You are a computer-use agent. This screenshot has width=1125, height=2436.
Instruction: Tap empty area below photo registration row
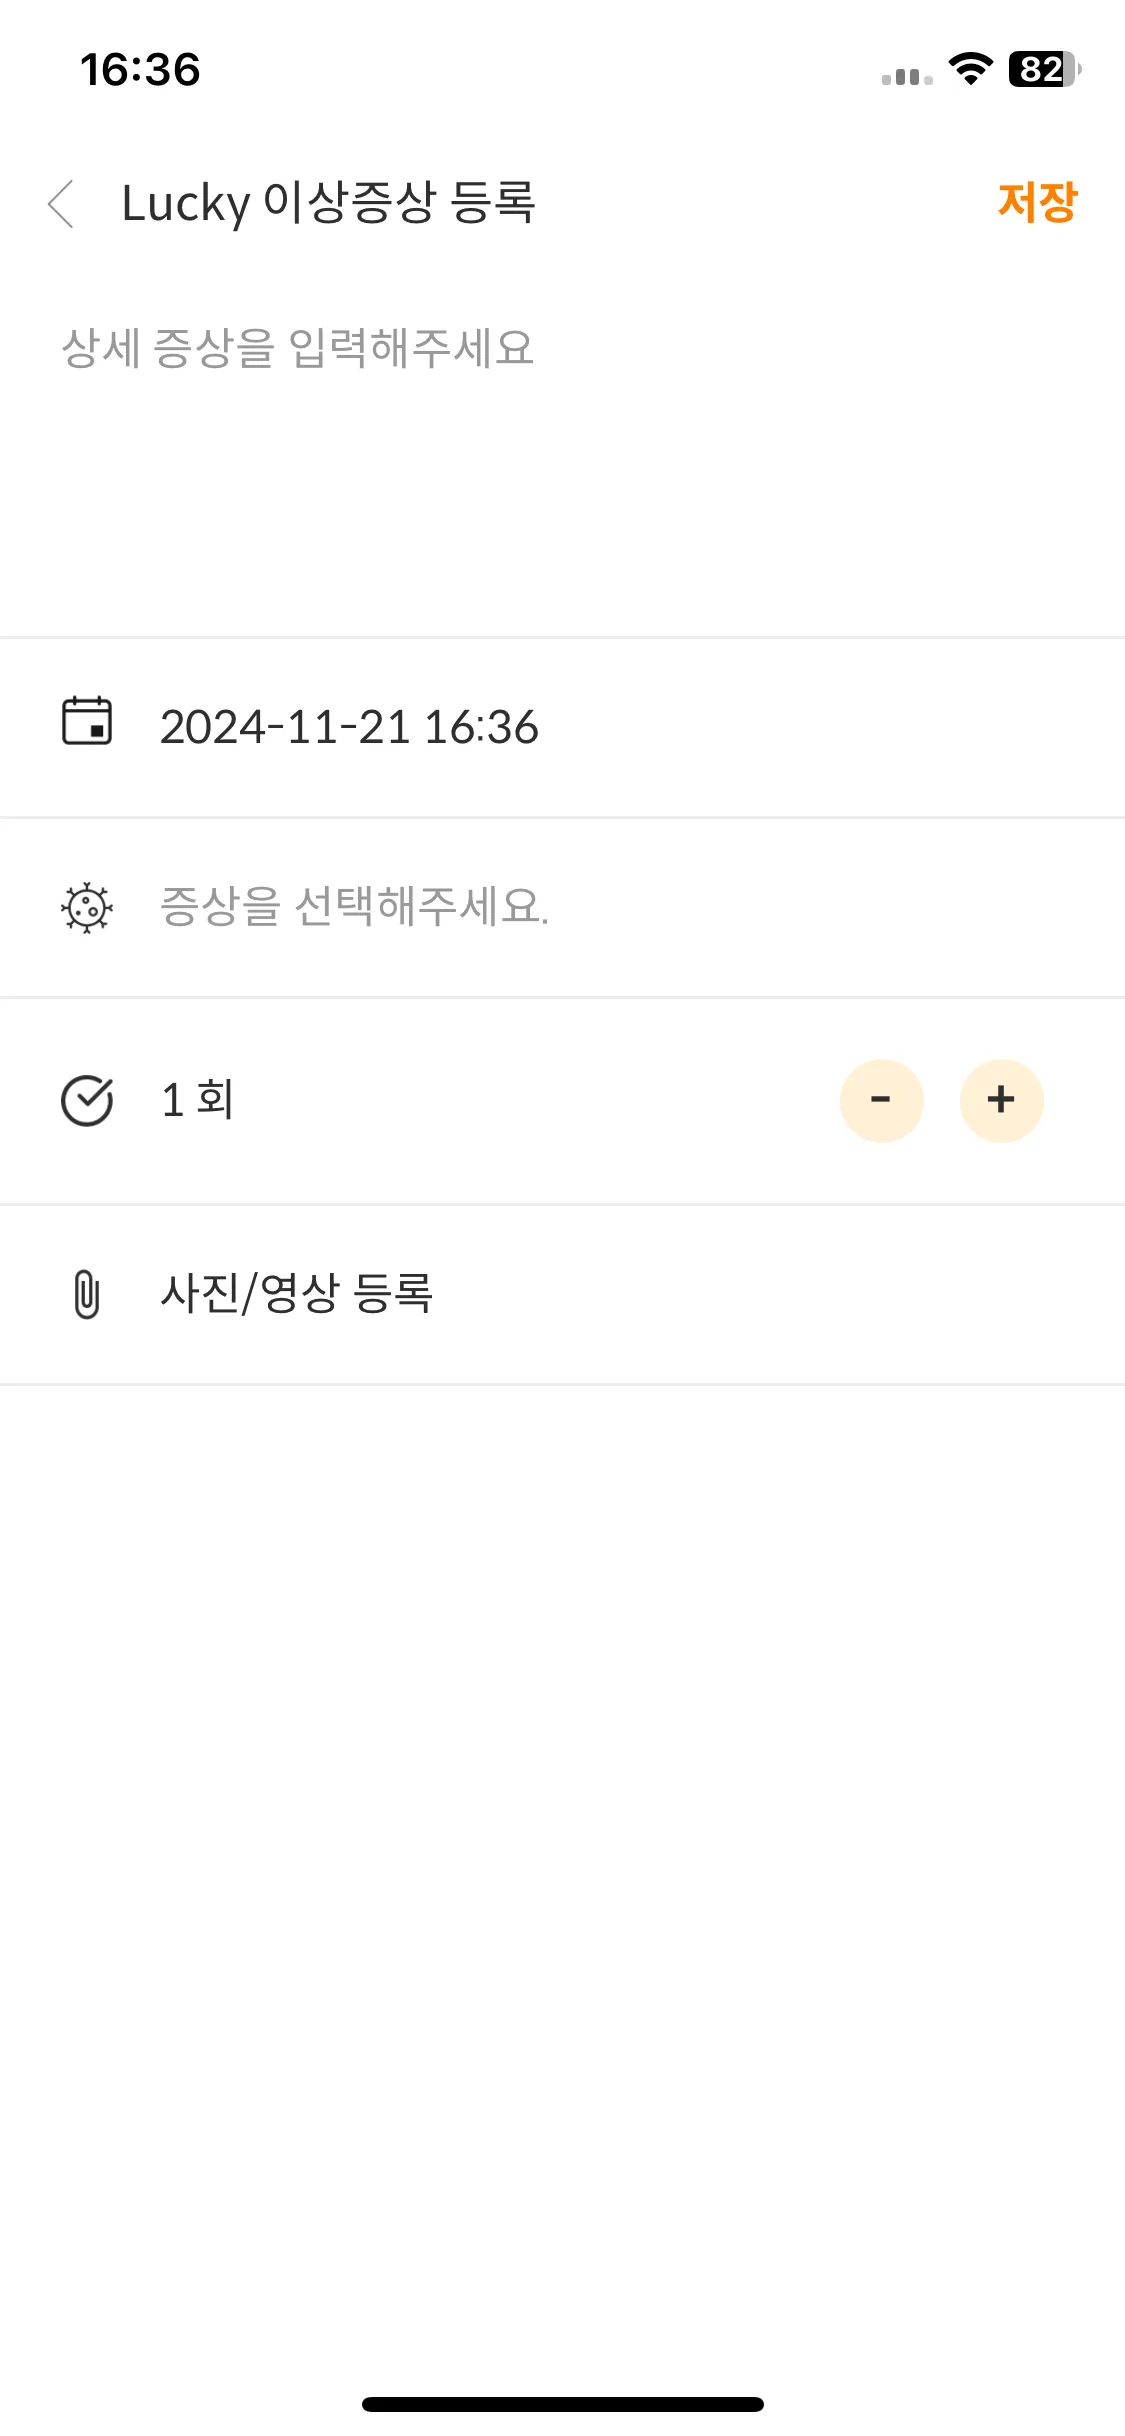click(x=562, y=1850)
